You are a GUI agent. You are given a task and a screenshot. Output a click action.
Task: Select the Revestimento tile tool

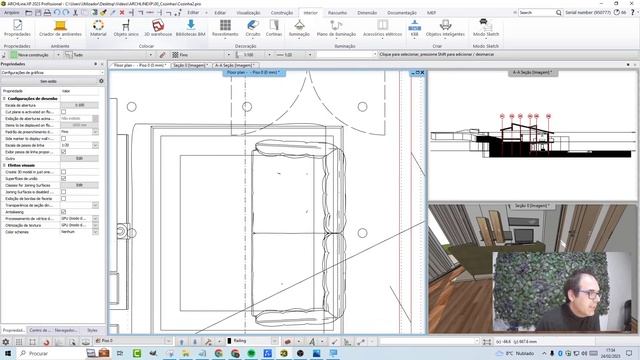pos(225,28)
